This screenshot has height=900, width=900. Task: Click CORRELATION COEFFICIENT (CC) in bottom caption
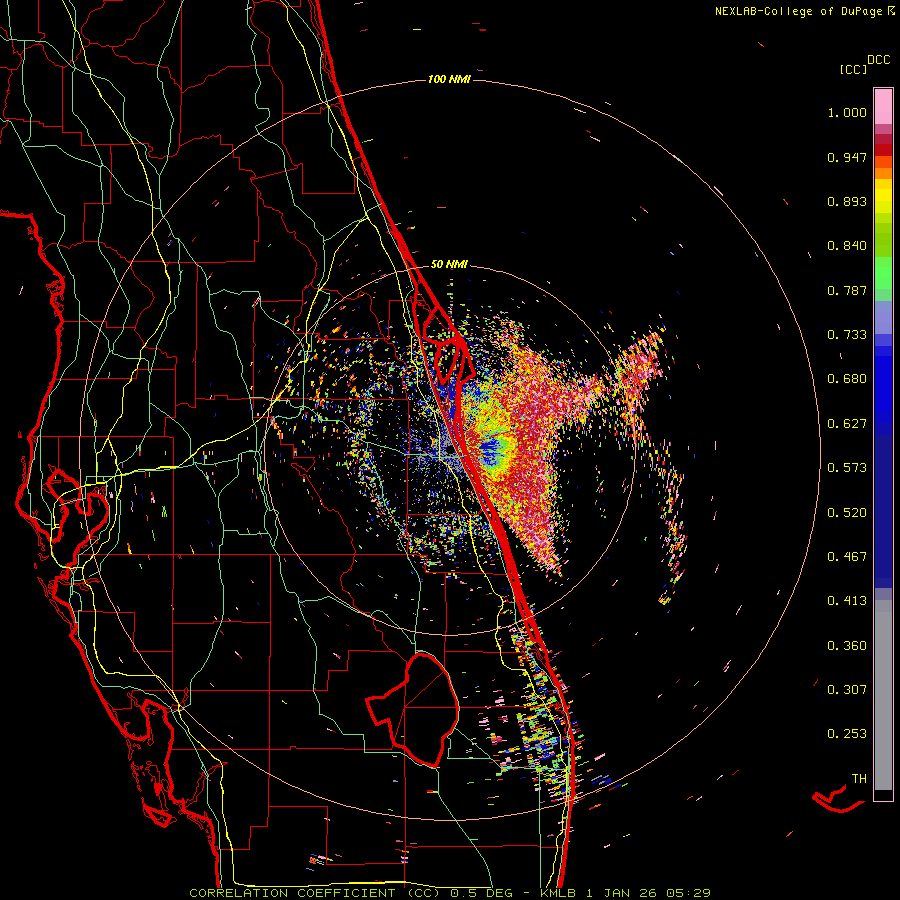(x=315, y=893)
